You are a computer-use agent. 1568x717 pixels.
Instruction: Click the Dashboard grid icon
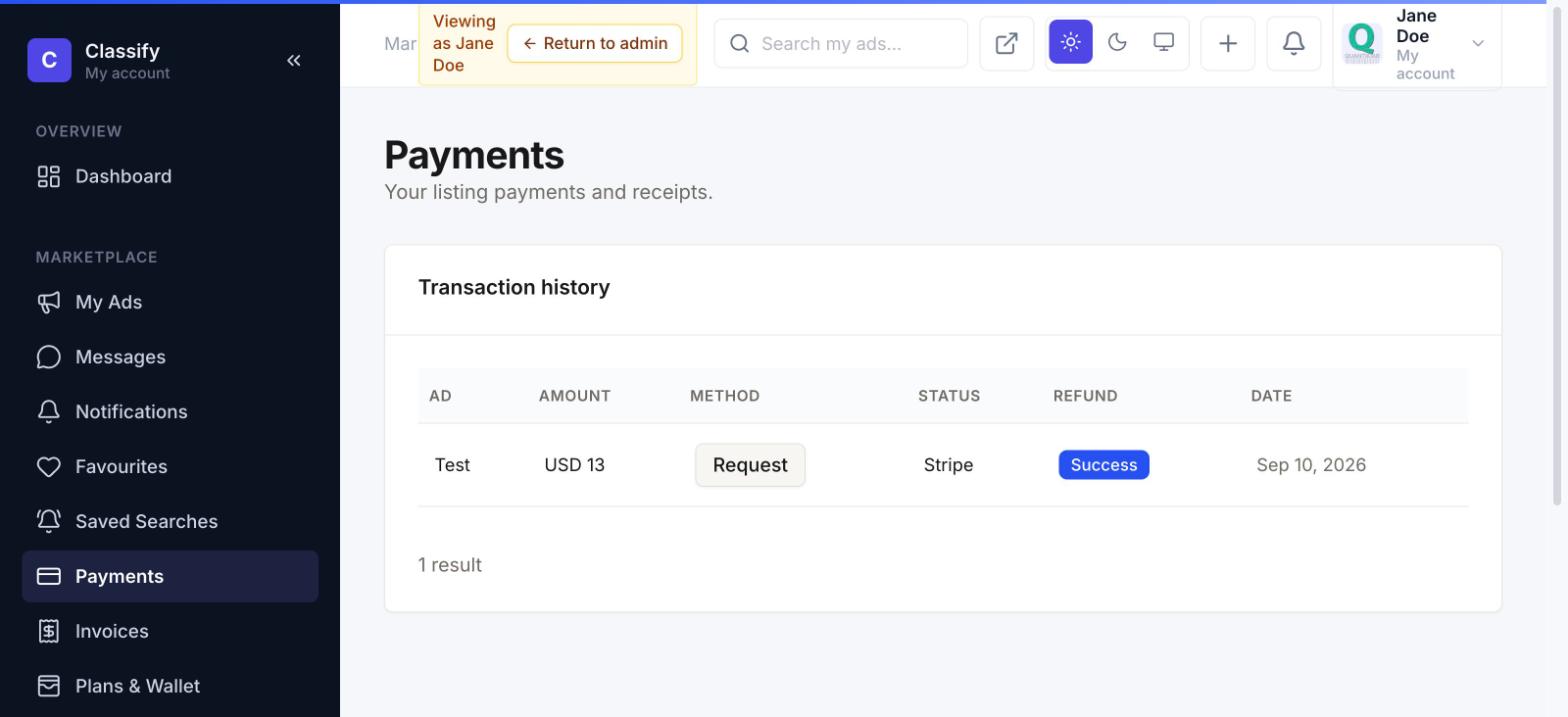[x=48, y=176]
